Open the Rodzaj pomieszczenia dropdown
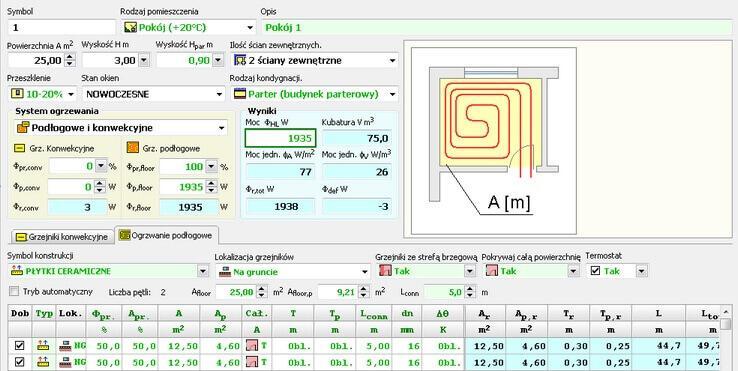The height and width of the screenshot is (371, 738). tap(250, 27)
